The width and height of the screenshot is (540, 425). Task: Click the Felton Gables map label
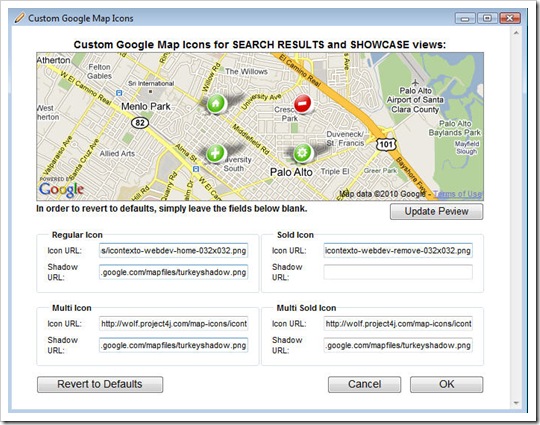pos(100,71)
